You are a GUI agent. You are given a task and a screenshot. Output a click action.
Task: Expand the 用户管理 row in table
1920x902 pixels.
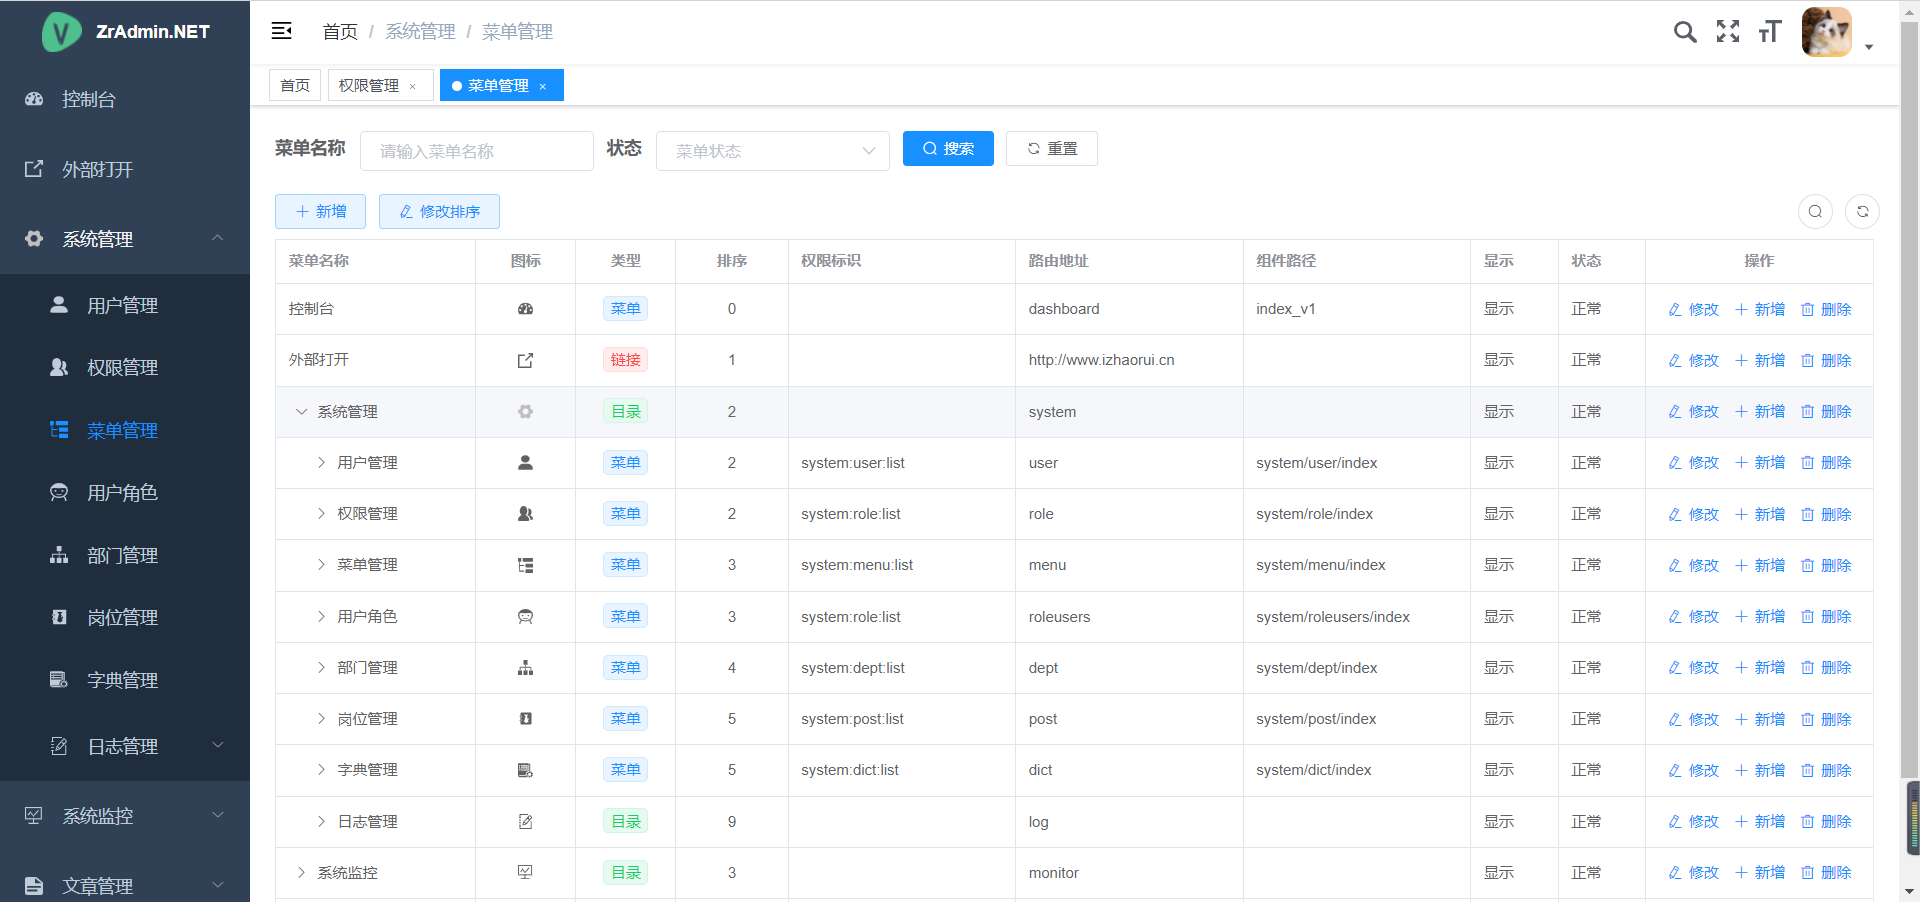pyautogui.click(x=321, y=463)
